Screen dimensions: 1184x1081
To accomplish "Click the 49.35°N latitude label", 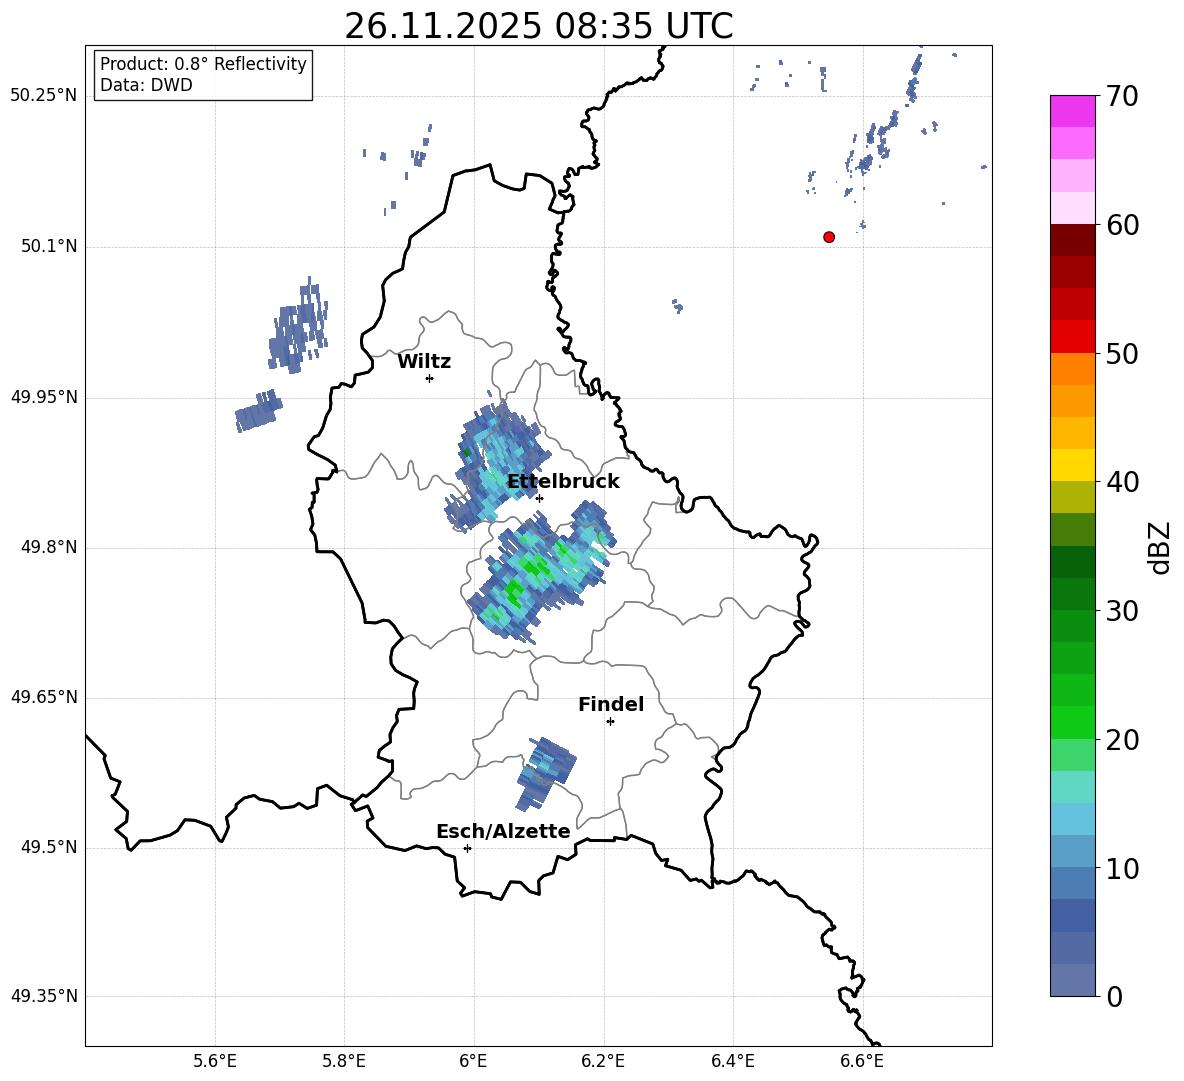I will click(x=44, y=996).
